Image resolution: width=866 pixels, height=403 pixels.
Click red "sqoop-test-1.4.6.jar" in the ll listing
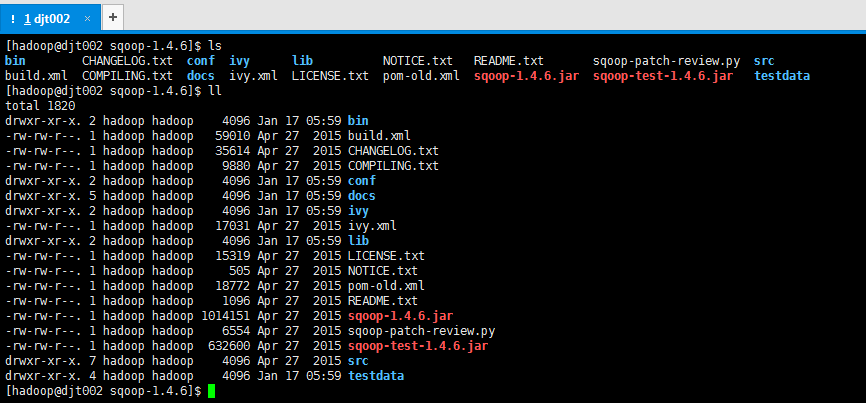tap(418, 346)
